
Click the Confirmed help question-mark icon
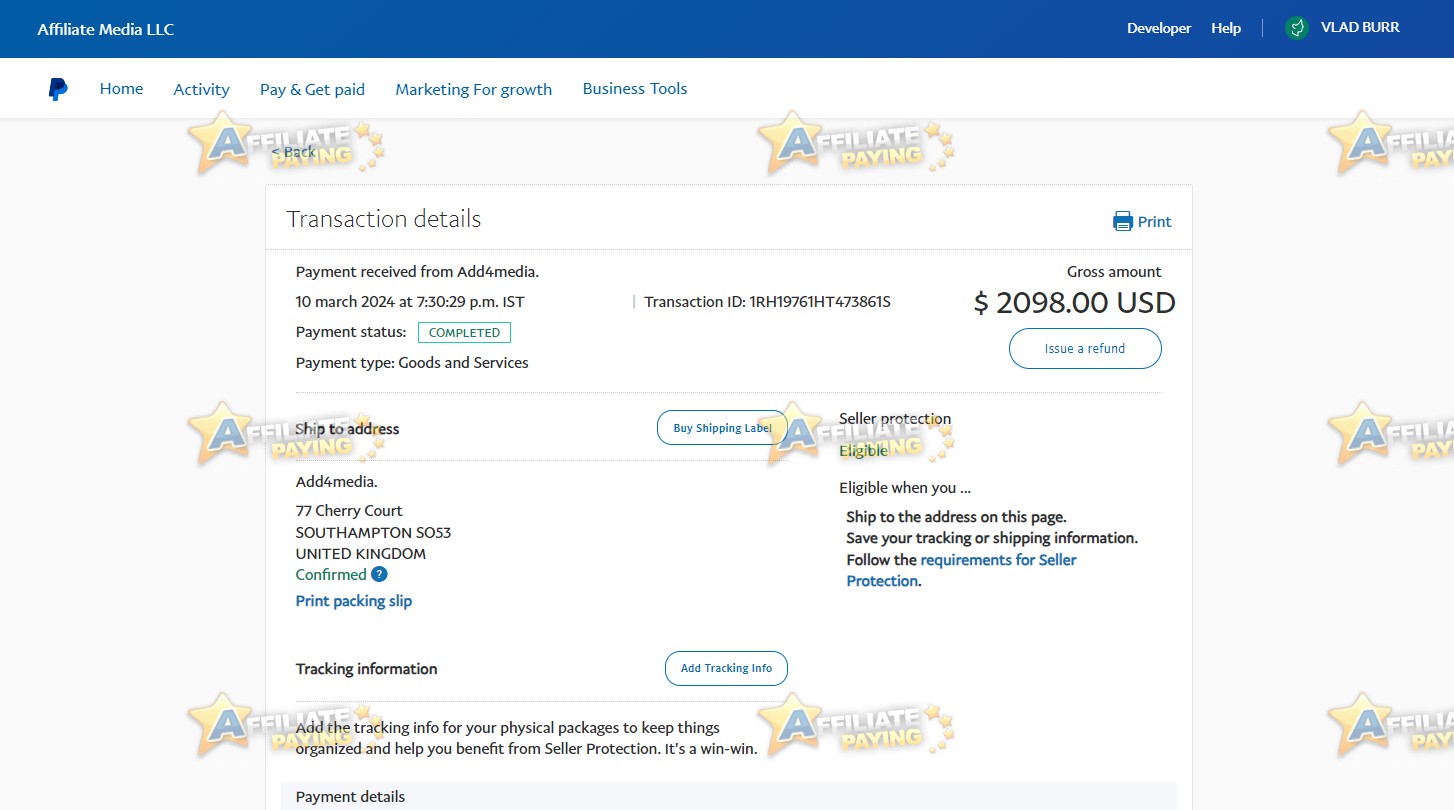point(379,574)
